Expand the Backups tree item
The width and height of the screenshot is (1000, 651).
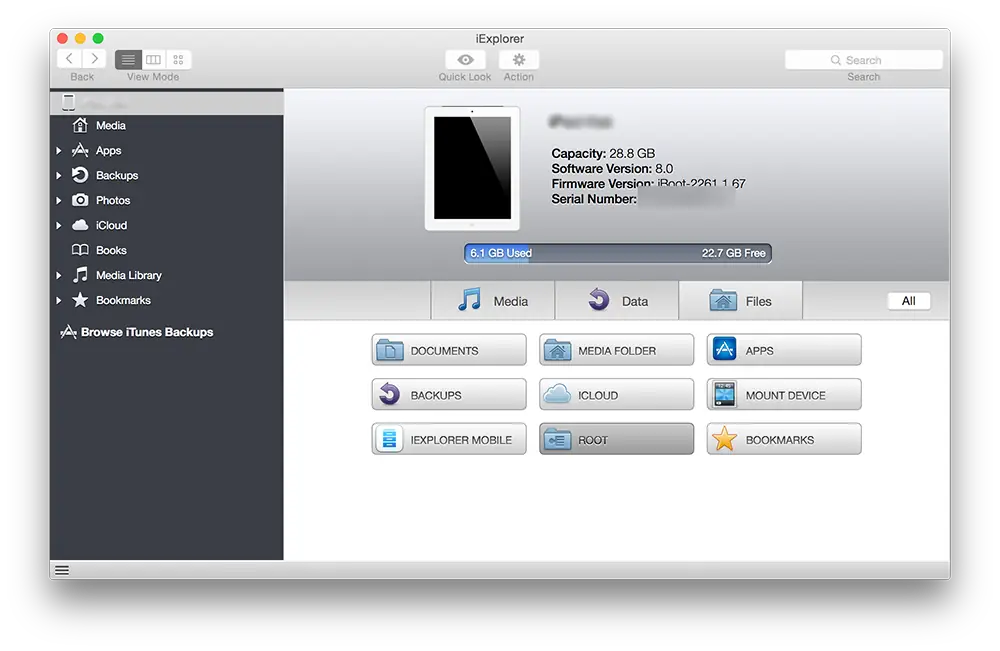tap(59, 175)
